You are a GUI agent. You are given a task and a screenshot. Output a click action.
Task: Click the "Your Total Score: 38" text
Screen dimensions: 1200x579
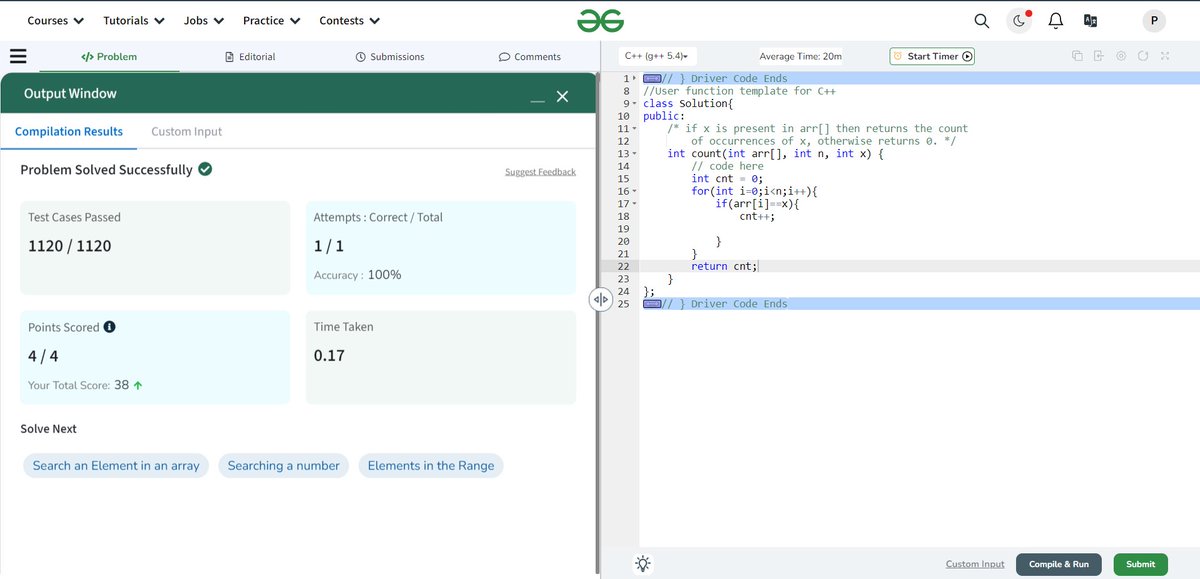(85, 384)
